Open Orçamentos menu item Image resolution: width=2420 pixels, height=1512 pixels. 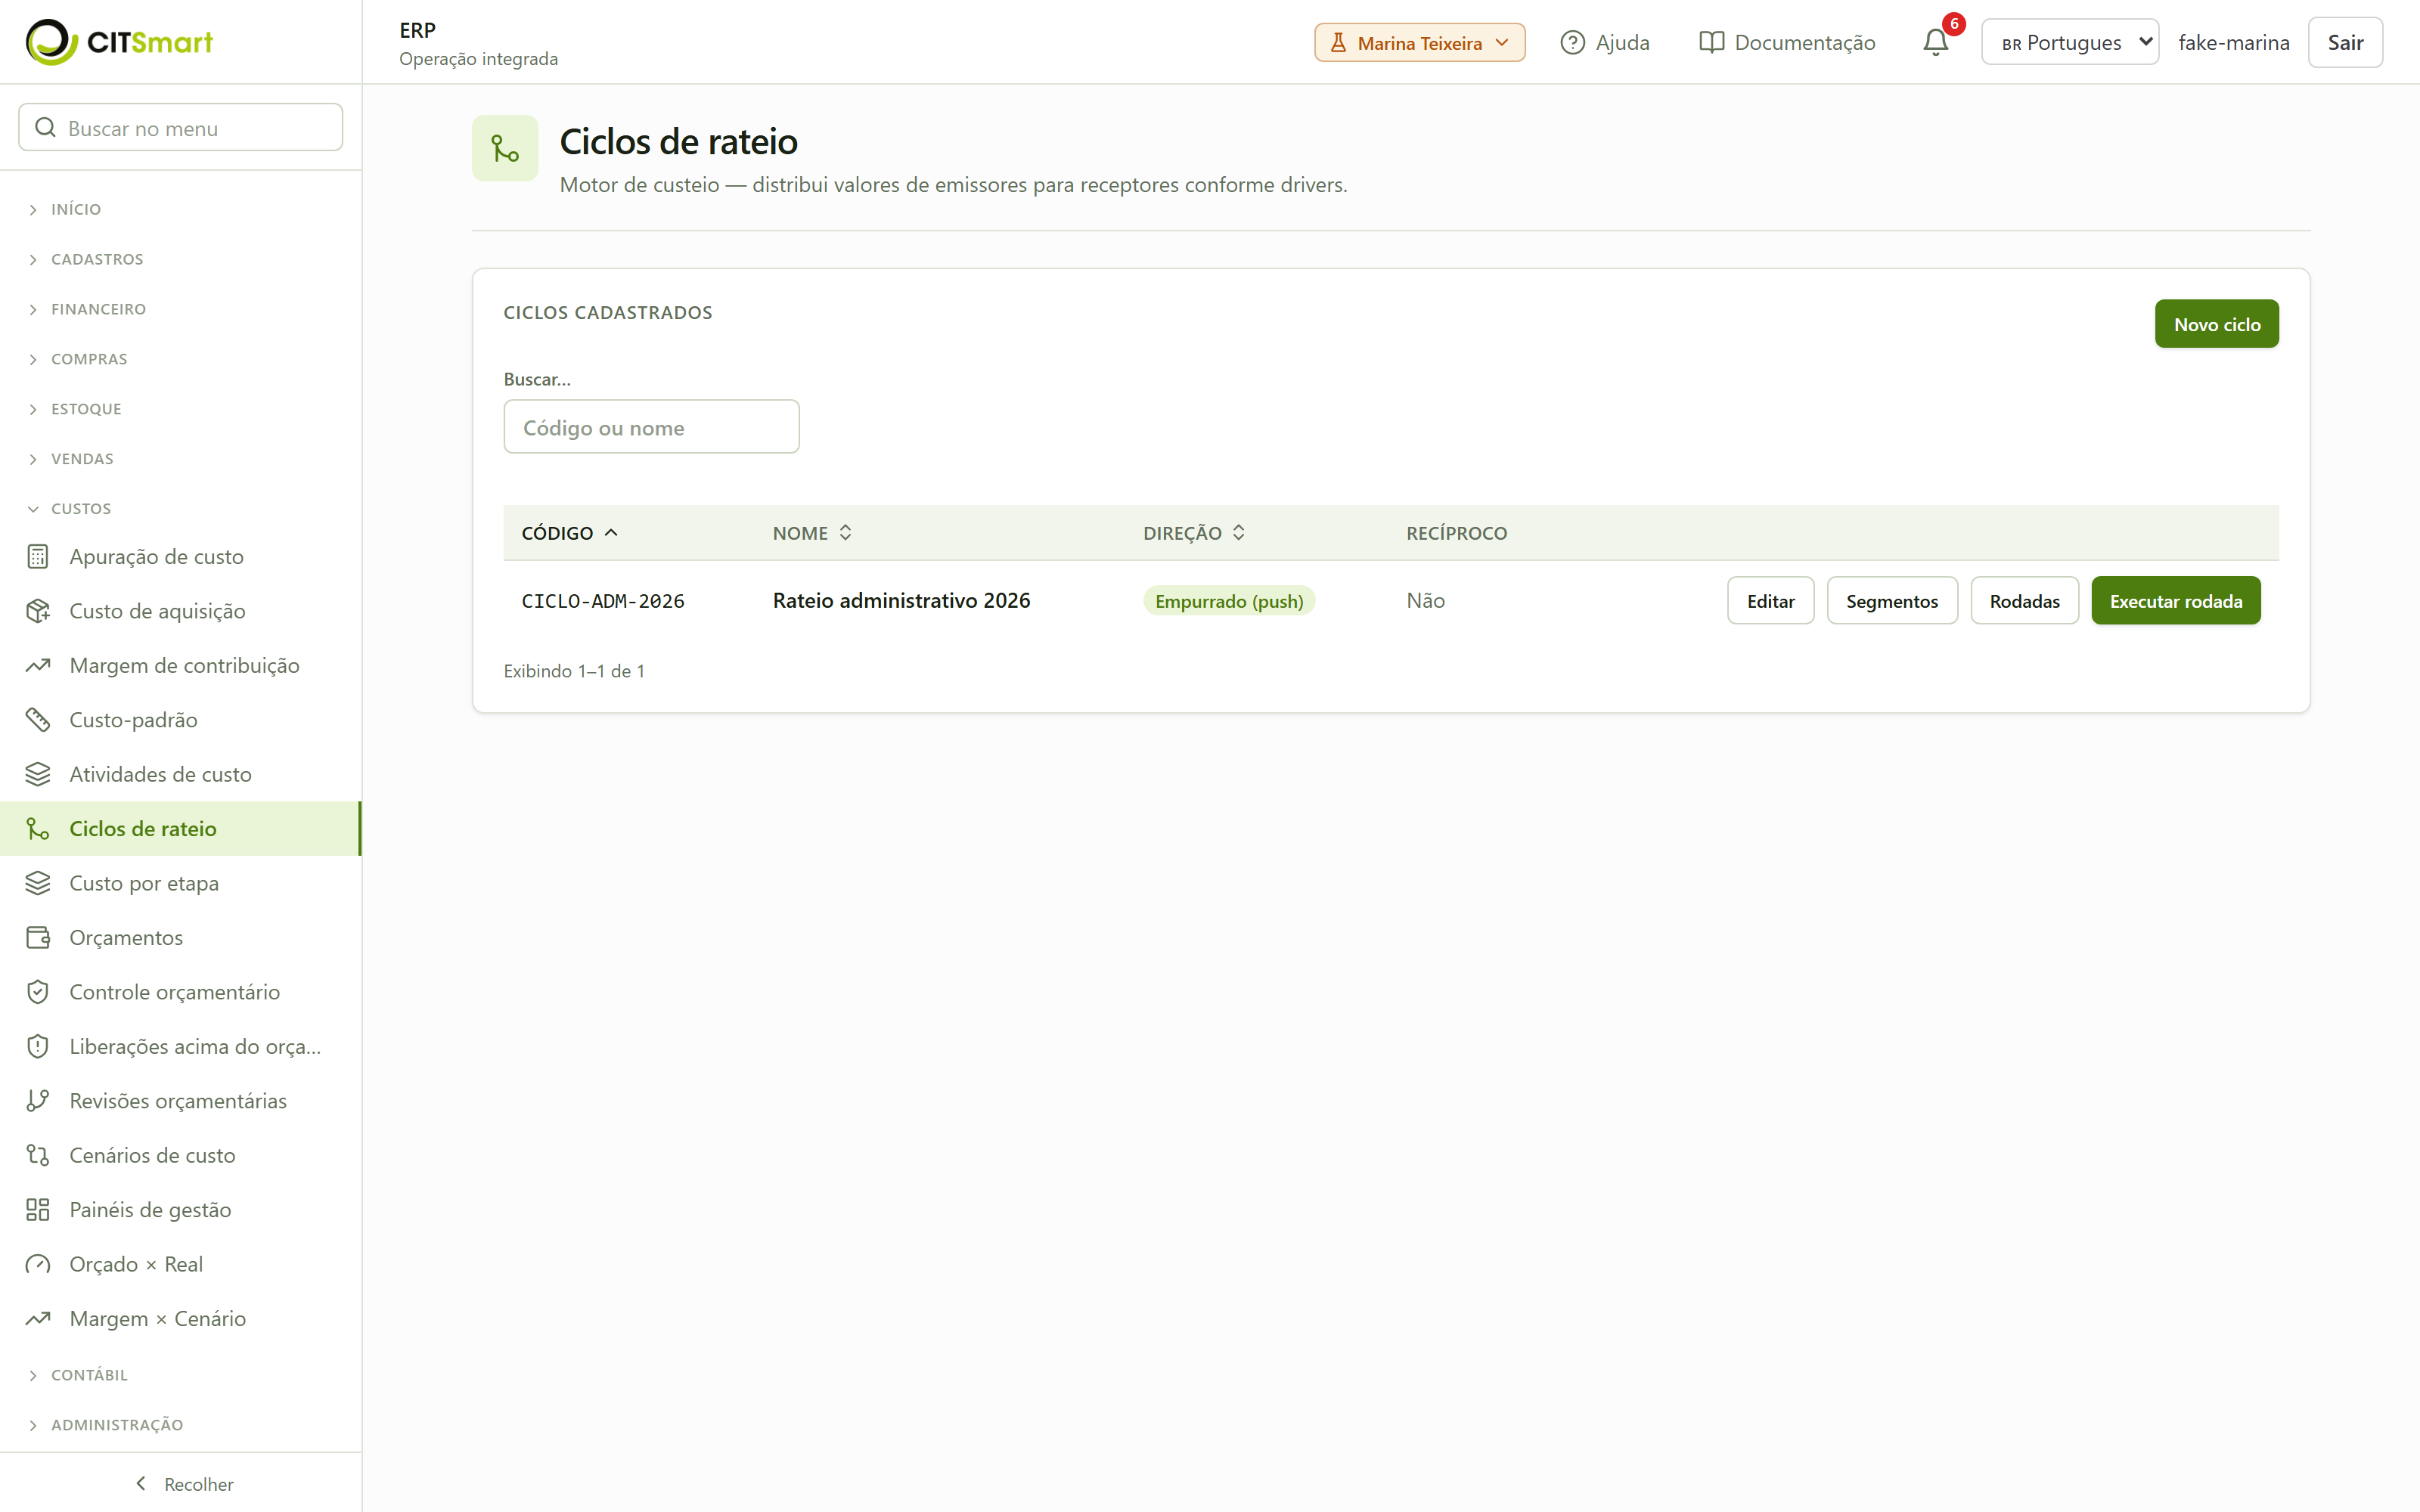click(x=181, y=938)
